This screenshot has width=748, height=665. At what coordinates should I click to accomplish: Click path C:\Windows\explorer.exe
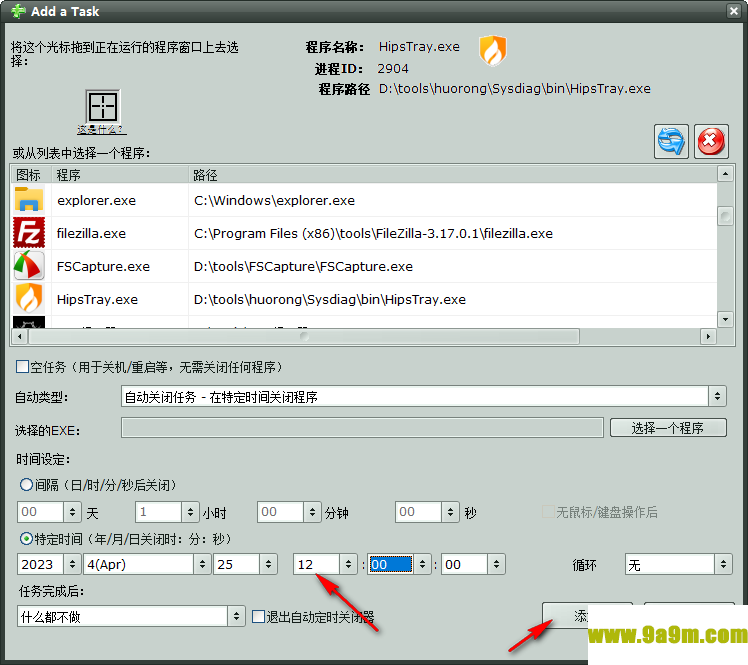(274, 200)
